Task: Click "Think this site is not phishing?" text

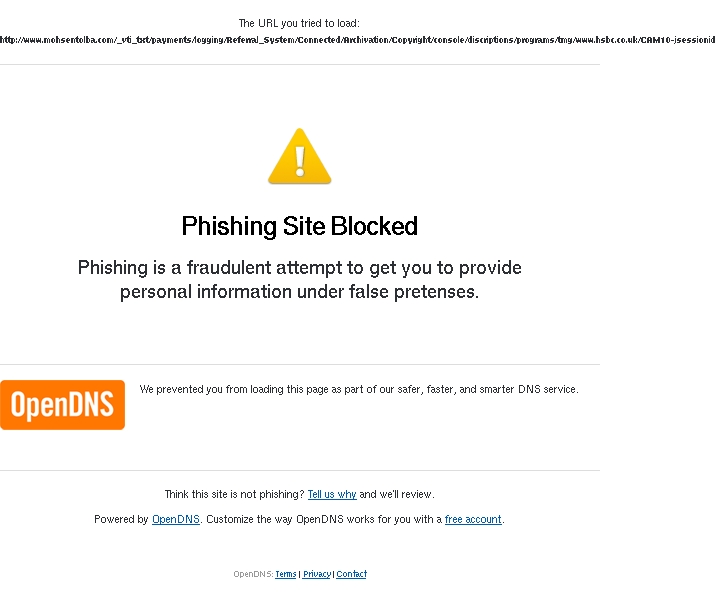Action: tap(234, 494)
